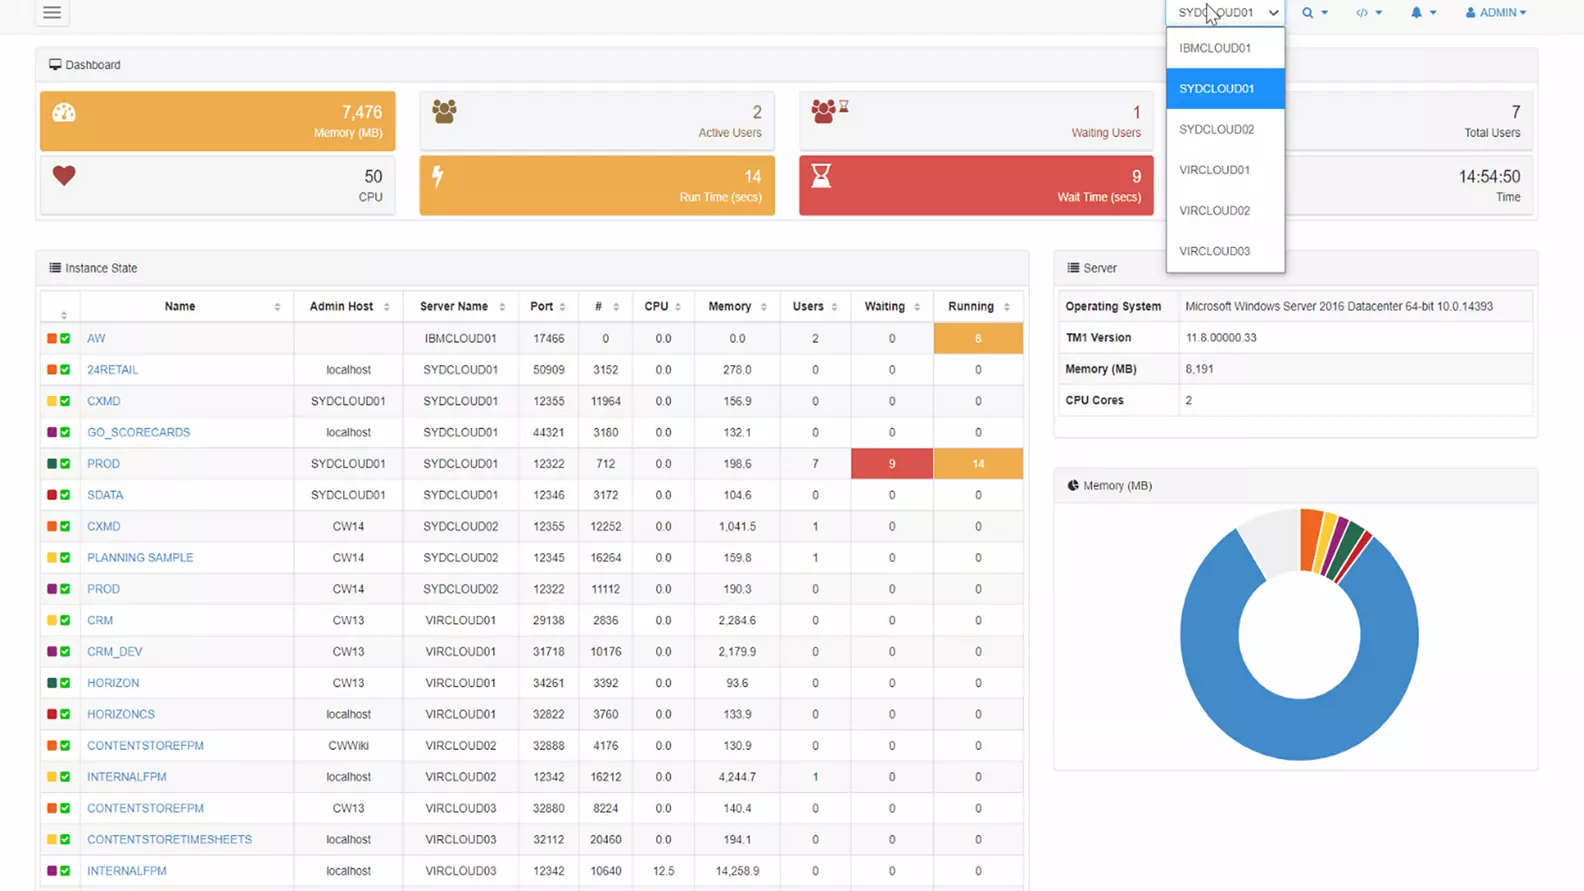1584x891 pixels.
Task: Click the notifications bell icon
Action: click(x=1416, y=13)
